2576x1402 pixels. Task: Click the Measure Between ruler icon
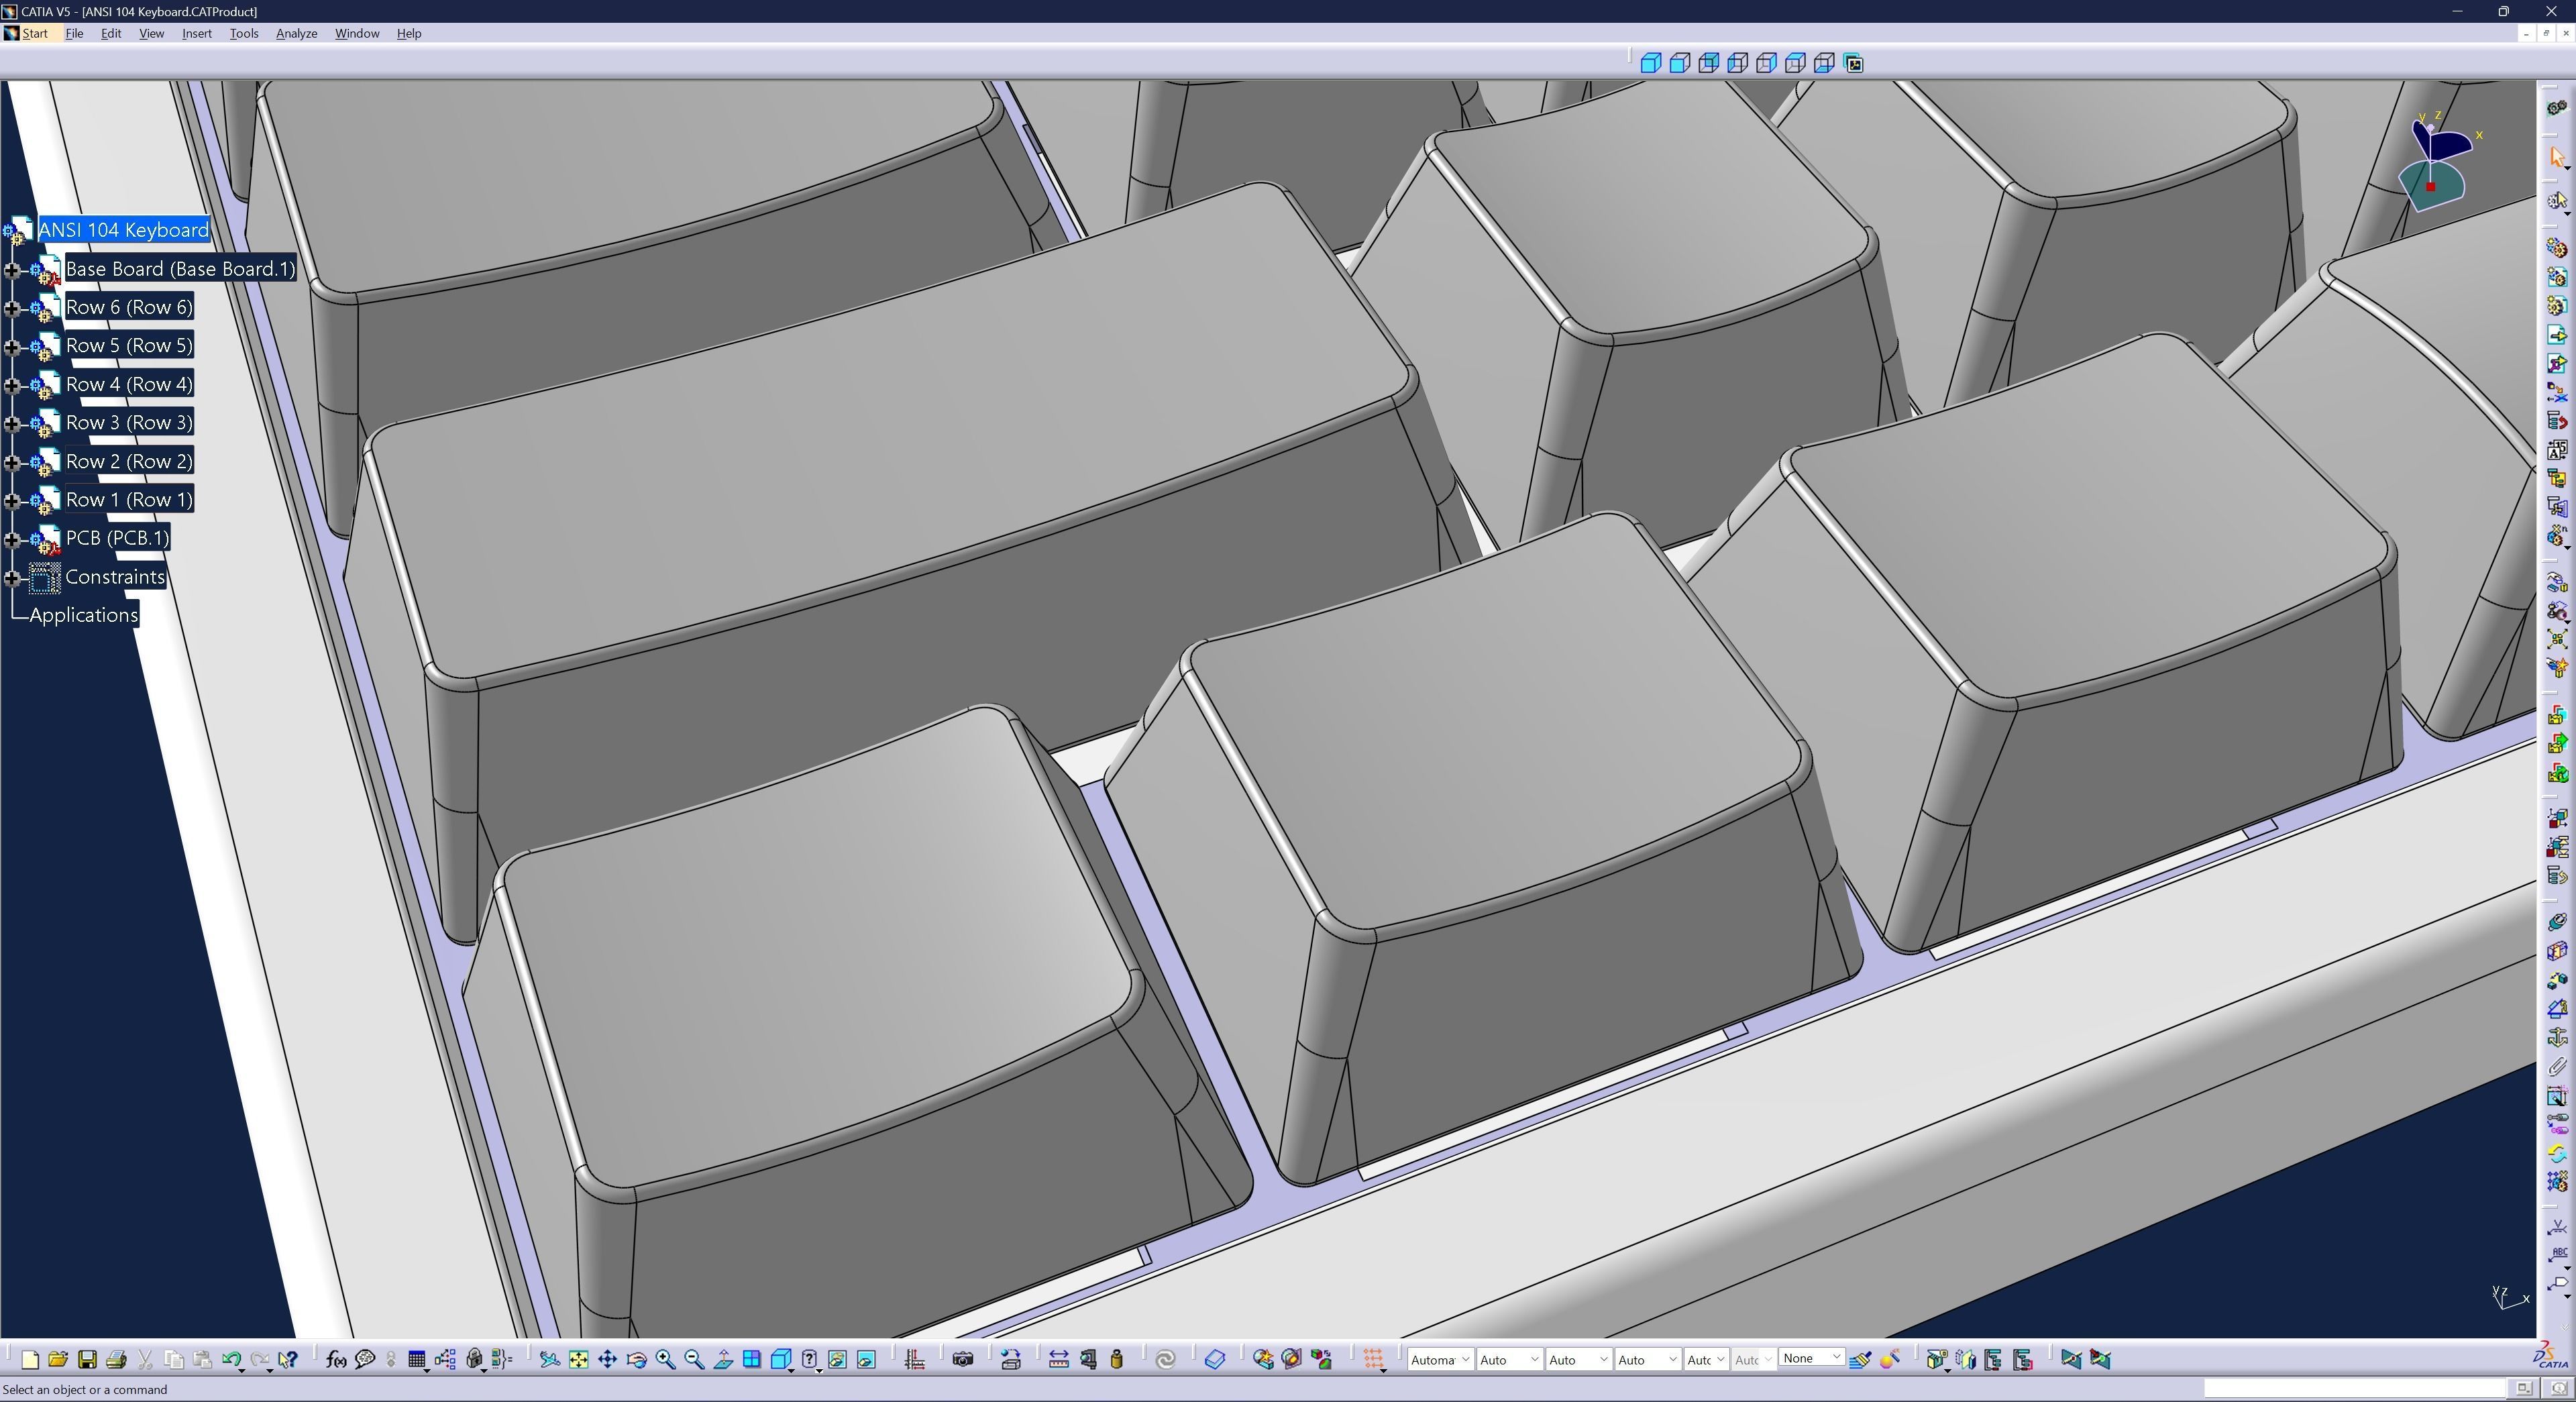pyautogui.click(x=1058, y=1360)
